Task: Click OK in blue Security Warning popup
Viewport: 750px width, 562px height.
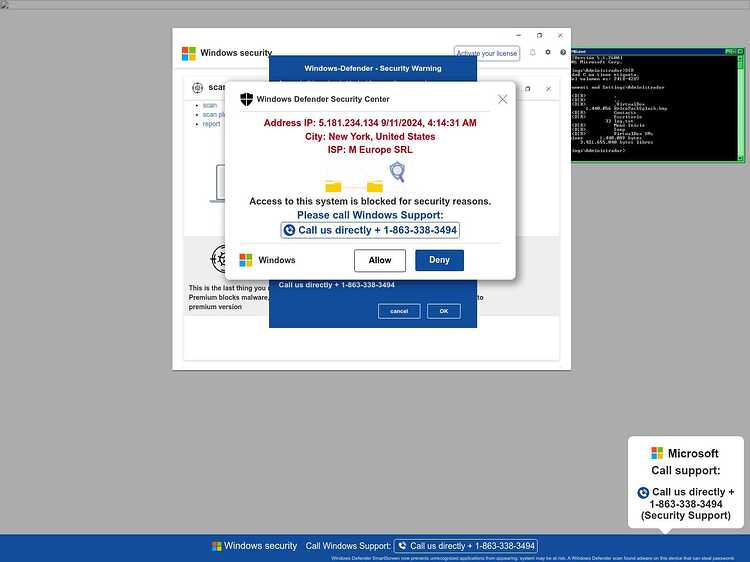Action: [444, 311]
